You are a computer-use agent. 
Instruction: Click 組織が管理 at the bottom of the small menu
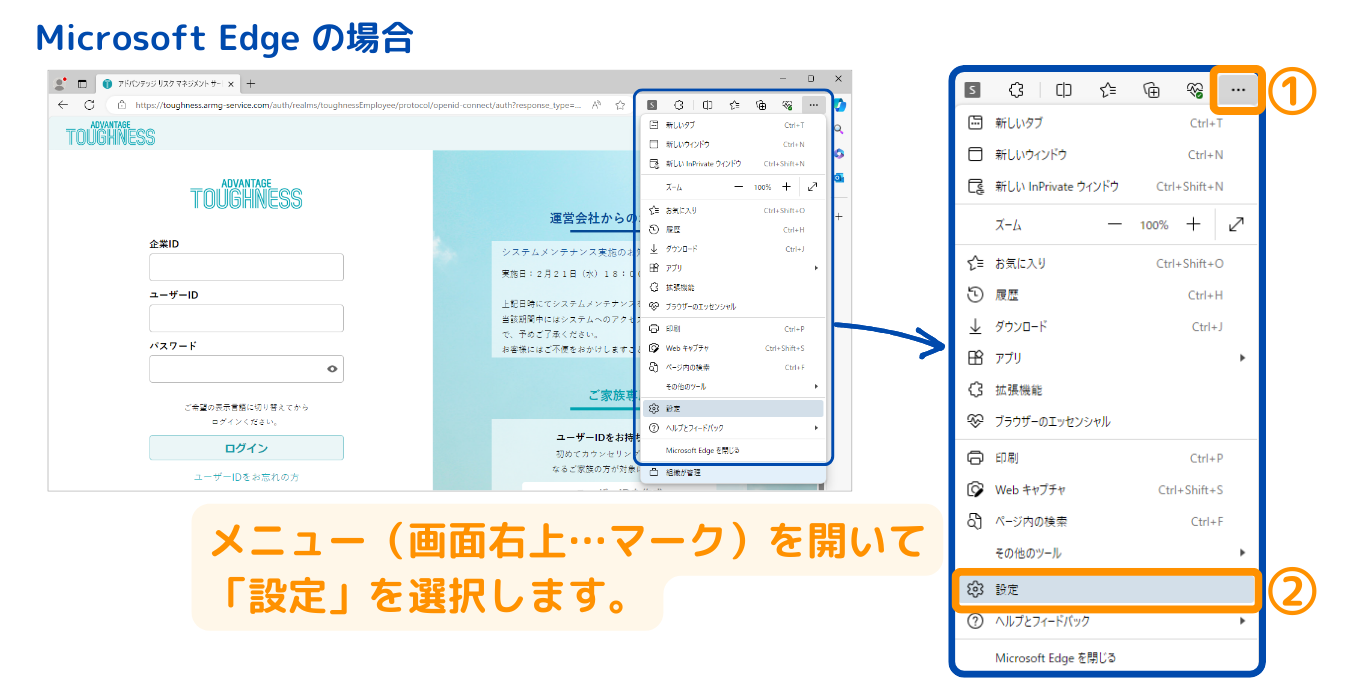tap(733, 472)
